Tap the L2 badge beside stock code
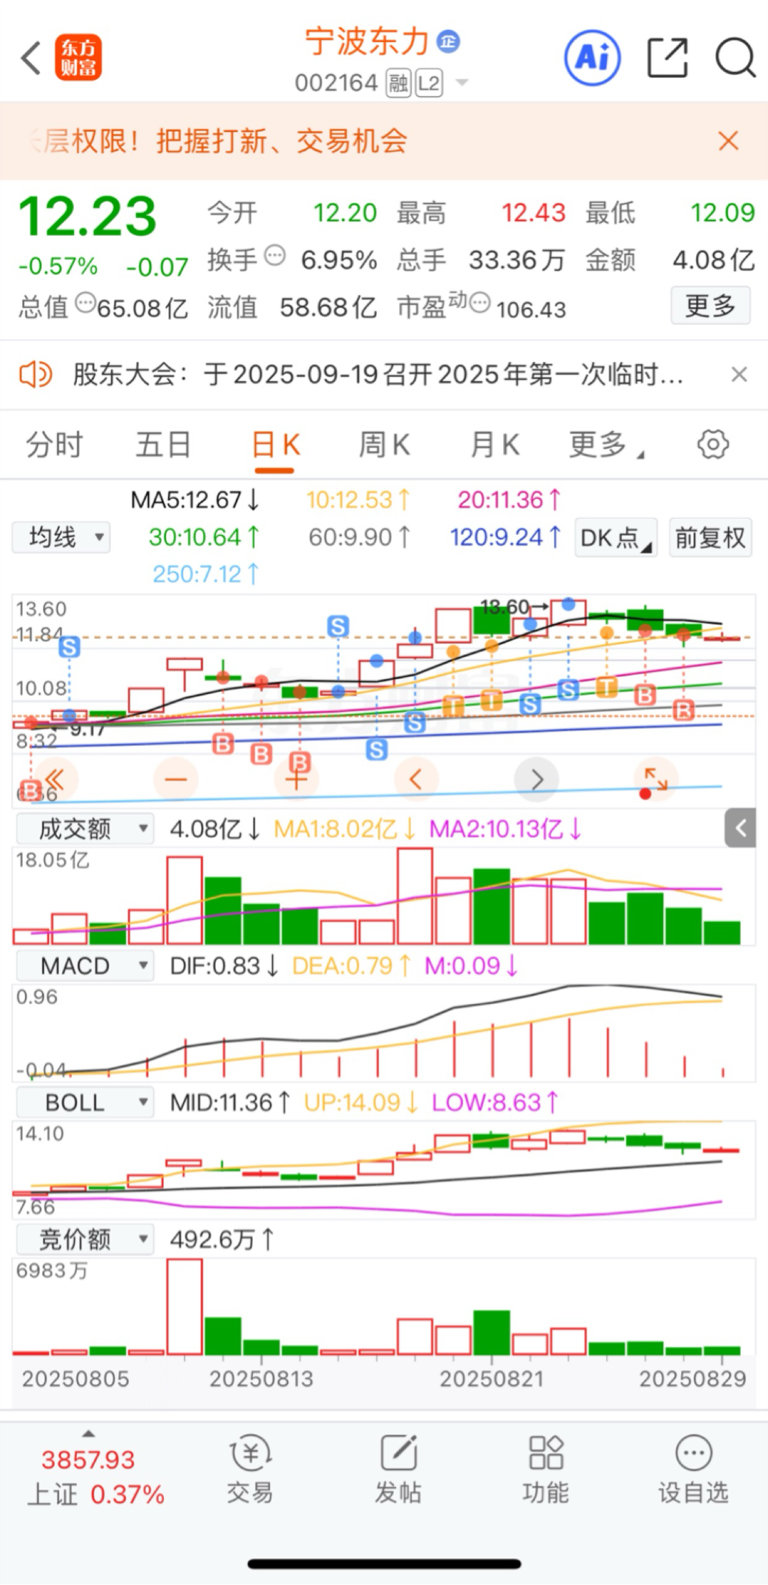Image resolution: width=768 pixels, height=1585 pixels. [x=429, y=83]
